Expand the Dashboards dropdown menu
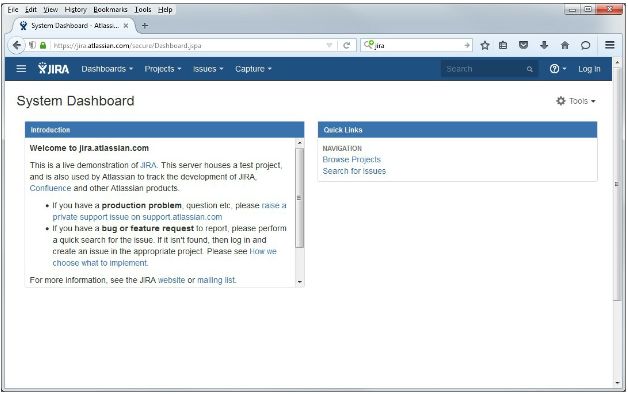 point(107,69)
